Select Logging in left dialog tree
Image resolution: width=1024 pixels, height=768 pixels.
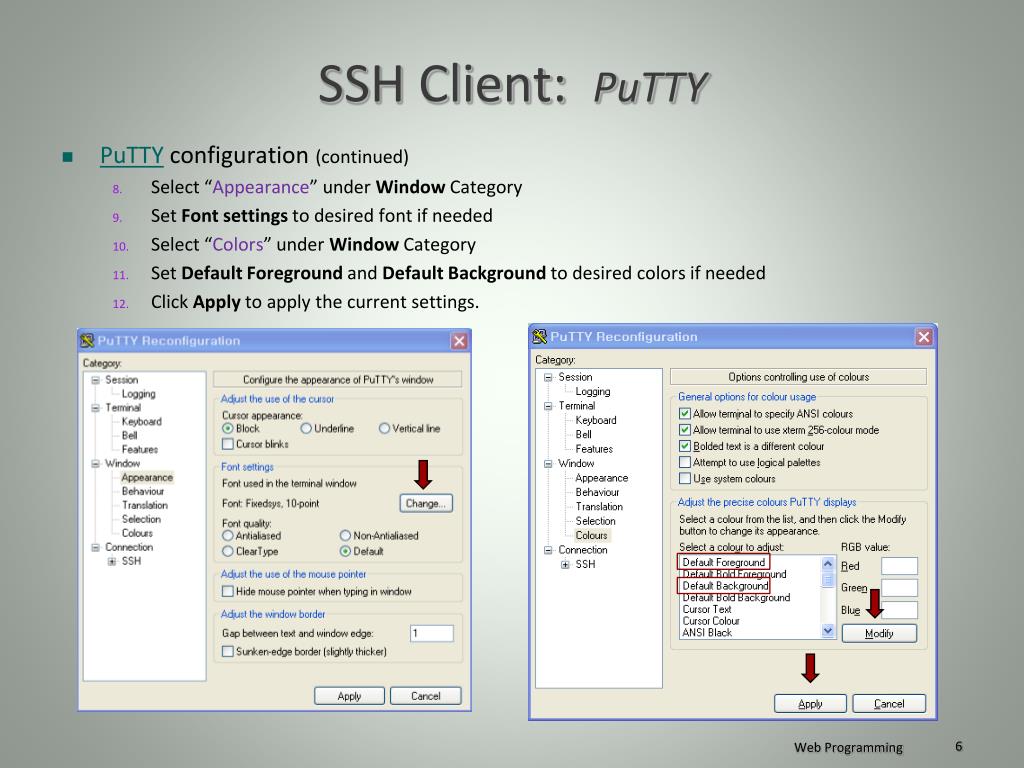point(138,394)
